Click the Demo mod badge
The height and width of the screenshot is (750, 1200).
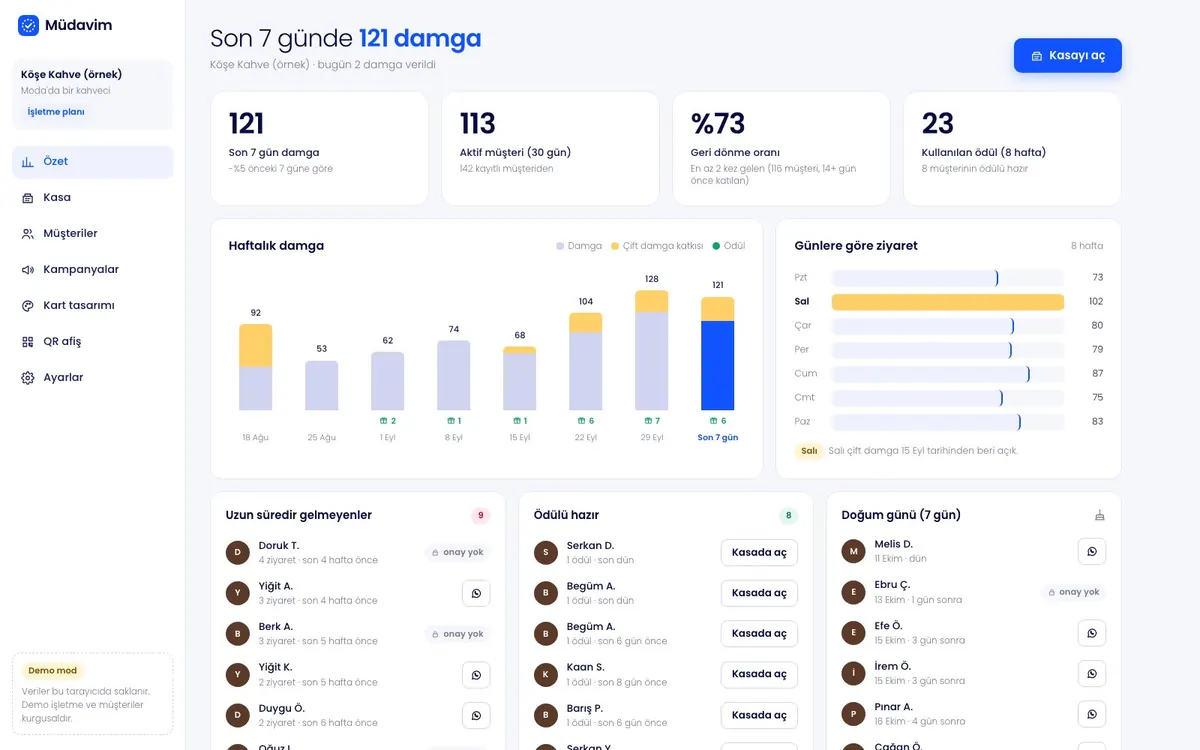click(53, 671)
